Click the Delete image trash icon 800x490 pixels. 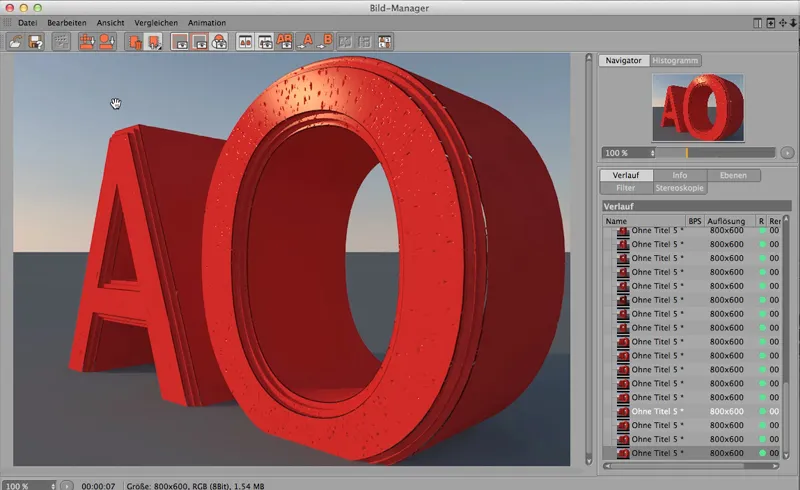pos(134,42)
